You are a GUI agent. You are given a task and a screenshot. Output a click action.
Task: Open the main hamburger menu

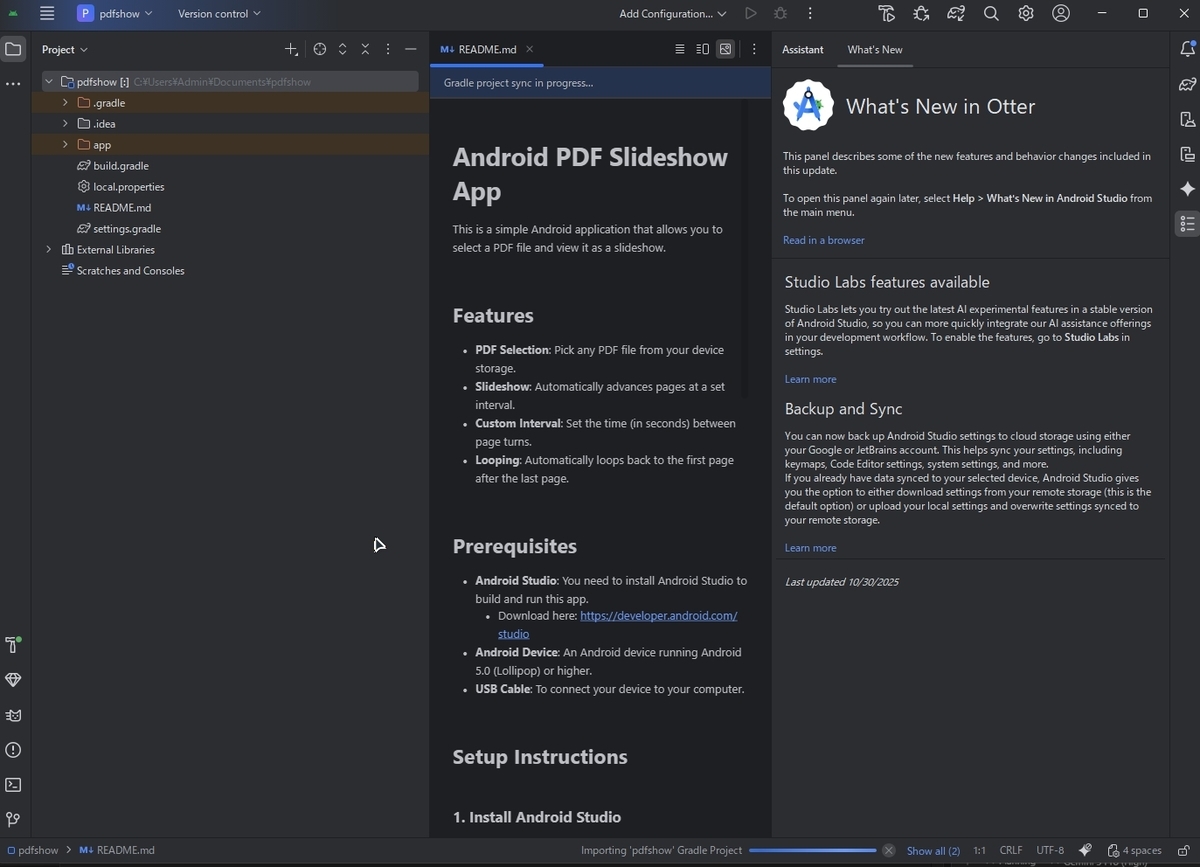point(47,14)
